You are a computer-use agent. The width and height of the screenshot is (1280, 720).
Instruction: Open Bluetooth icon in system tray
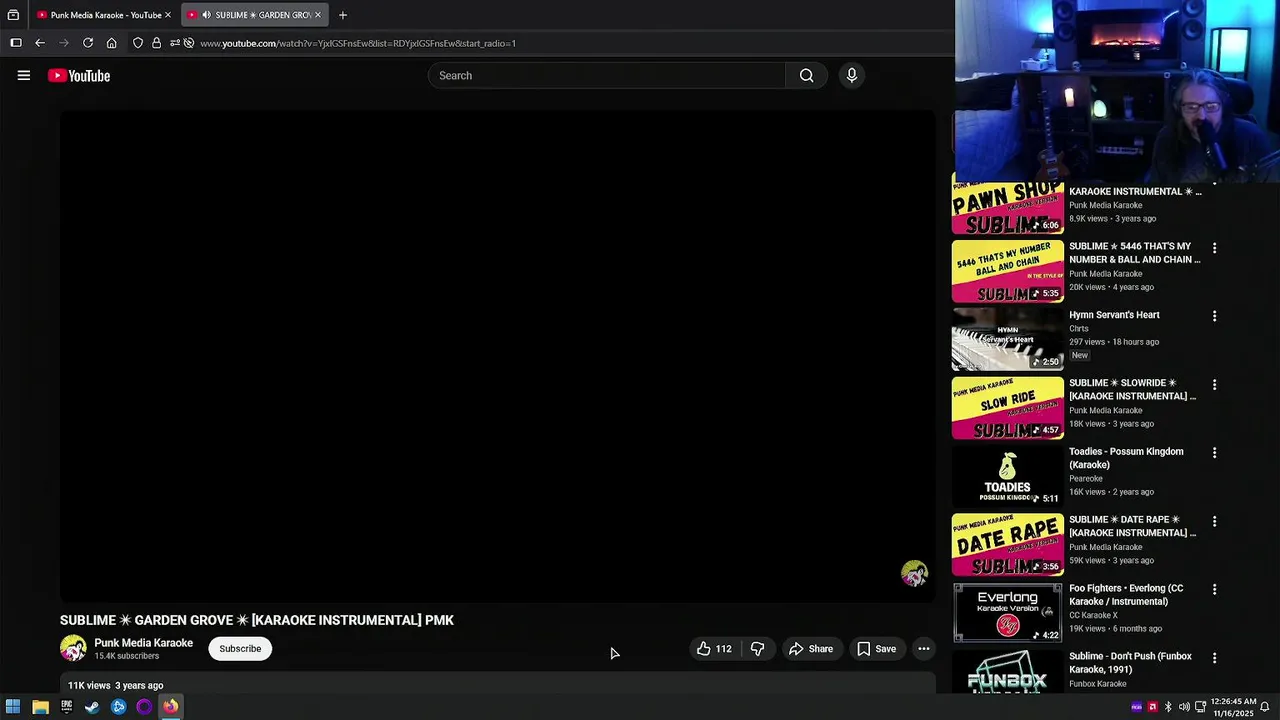(x=1168, y=707)
